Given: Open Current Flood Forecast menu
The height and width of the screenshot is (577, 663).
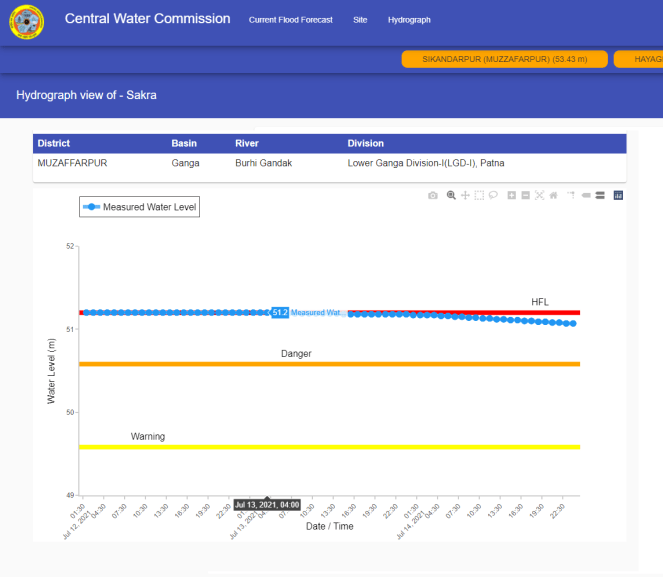Looking at the screenshot, I should click(x=290, y=20).
